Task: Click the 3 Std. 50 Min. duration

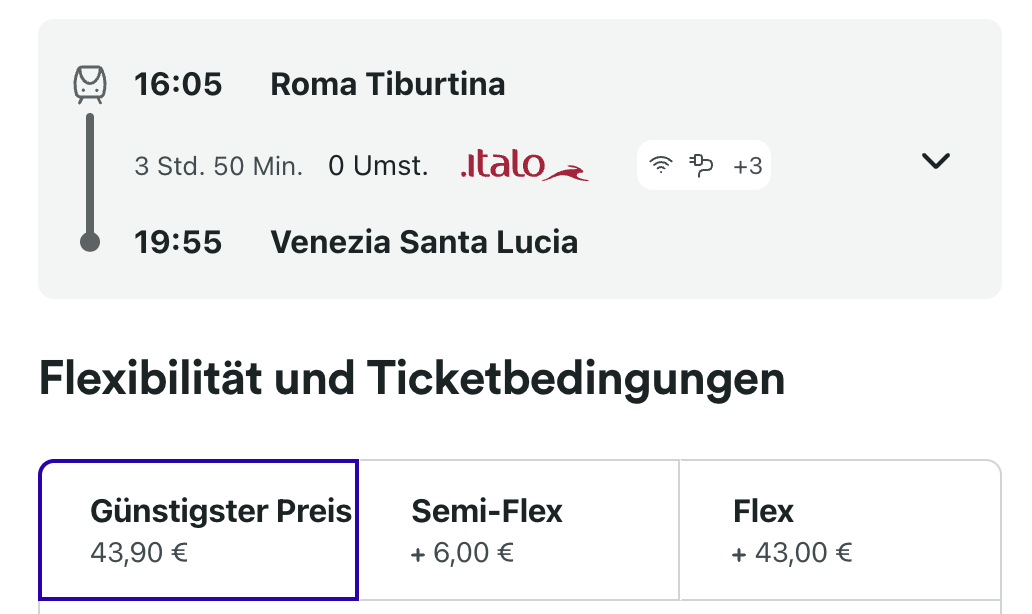Action: [x=218, y=166]
